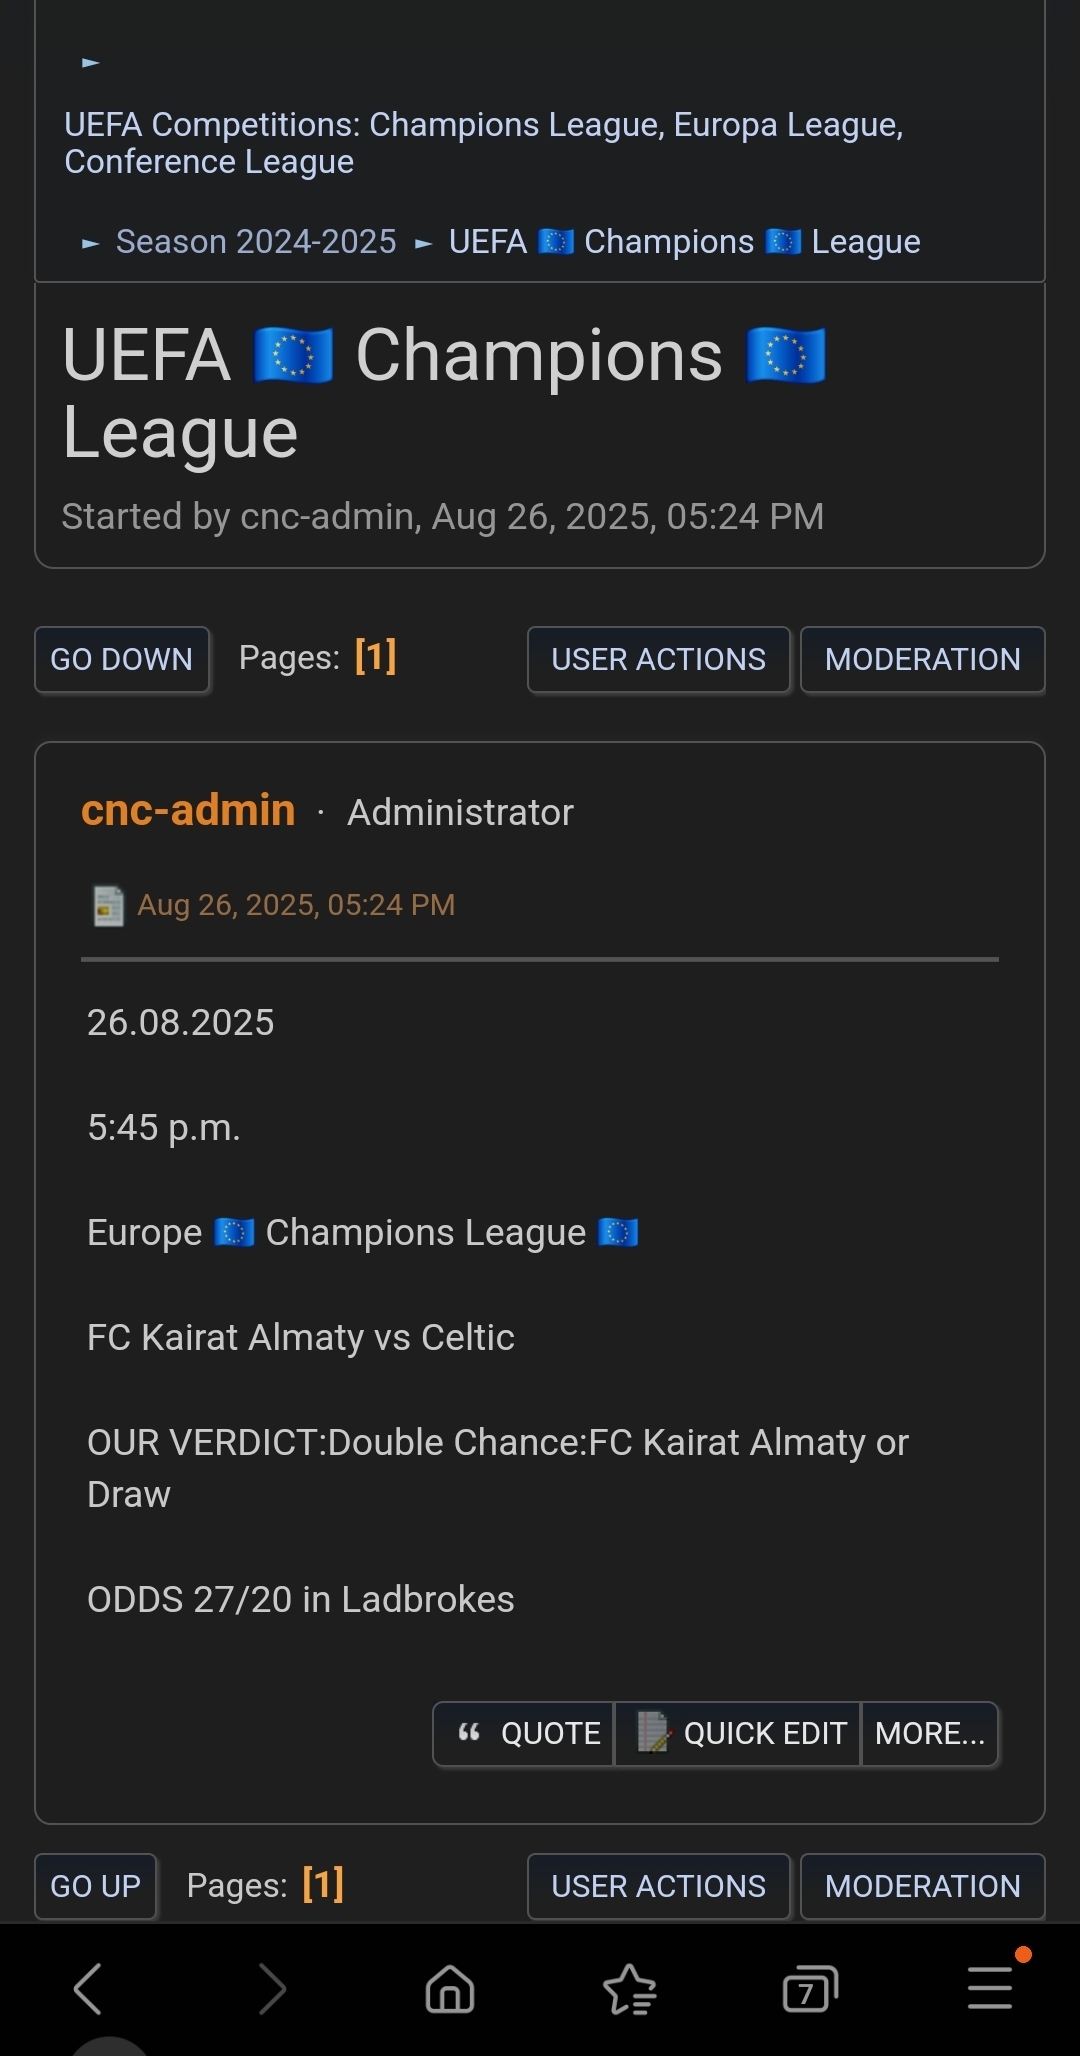This screenshot has width=1080, height=2056.
Task: Go to the browser home page
Action: tap(450, 1988)
